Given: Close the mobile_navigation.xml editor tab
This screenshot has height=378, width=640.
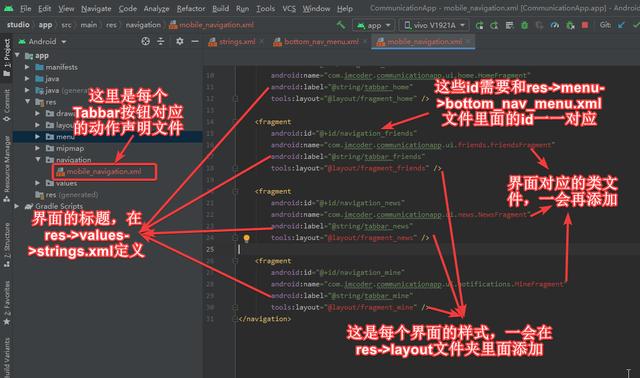Looking at the screenshot, I should (x=469, y=42).
